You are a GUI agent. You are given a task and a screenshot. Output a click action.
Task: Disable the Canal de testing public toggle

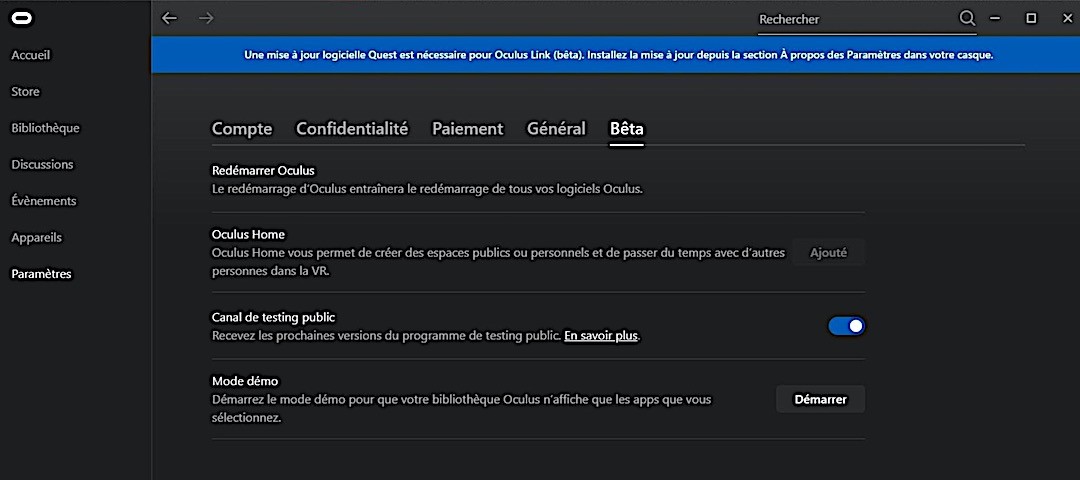(x=846, y=326)
